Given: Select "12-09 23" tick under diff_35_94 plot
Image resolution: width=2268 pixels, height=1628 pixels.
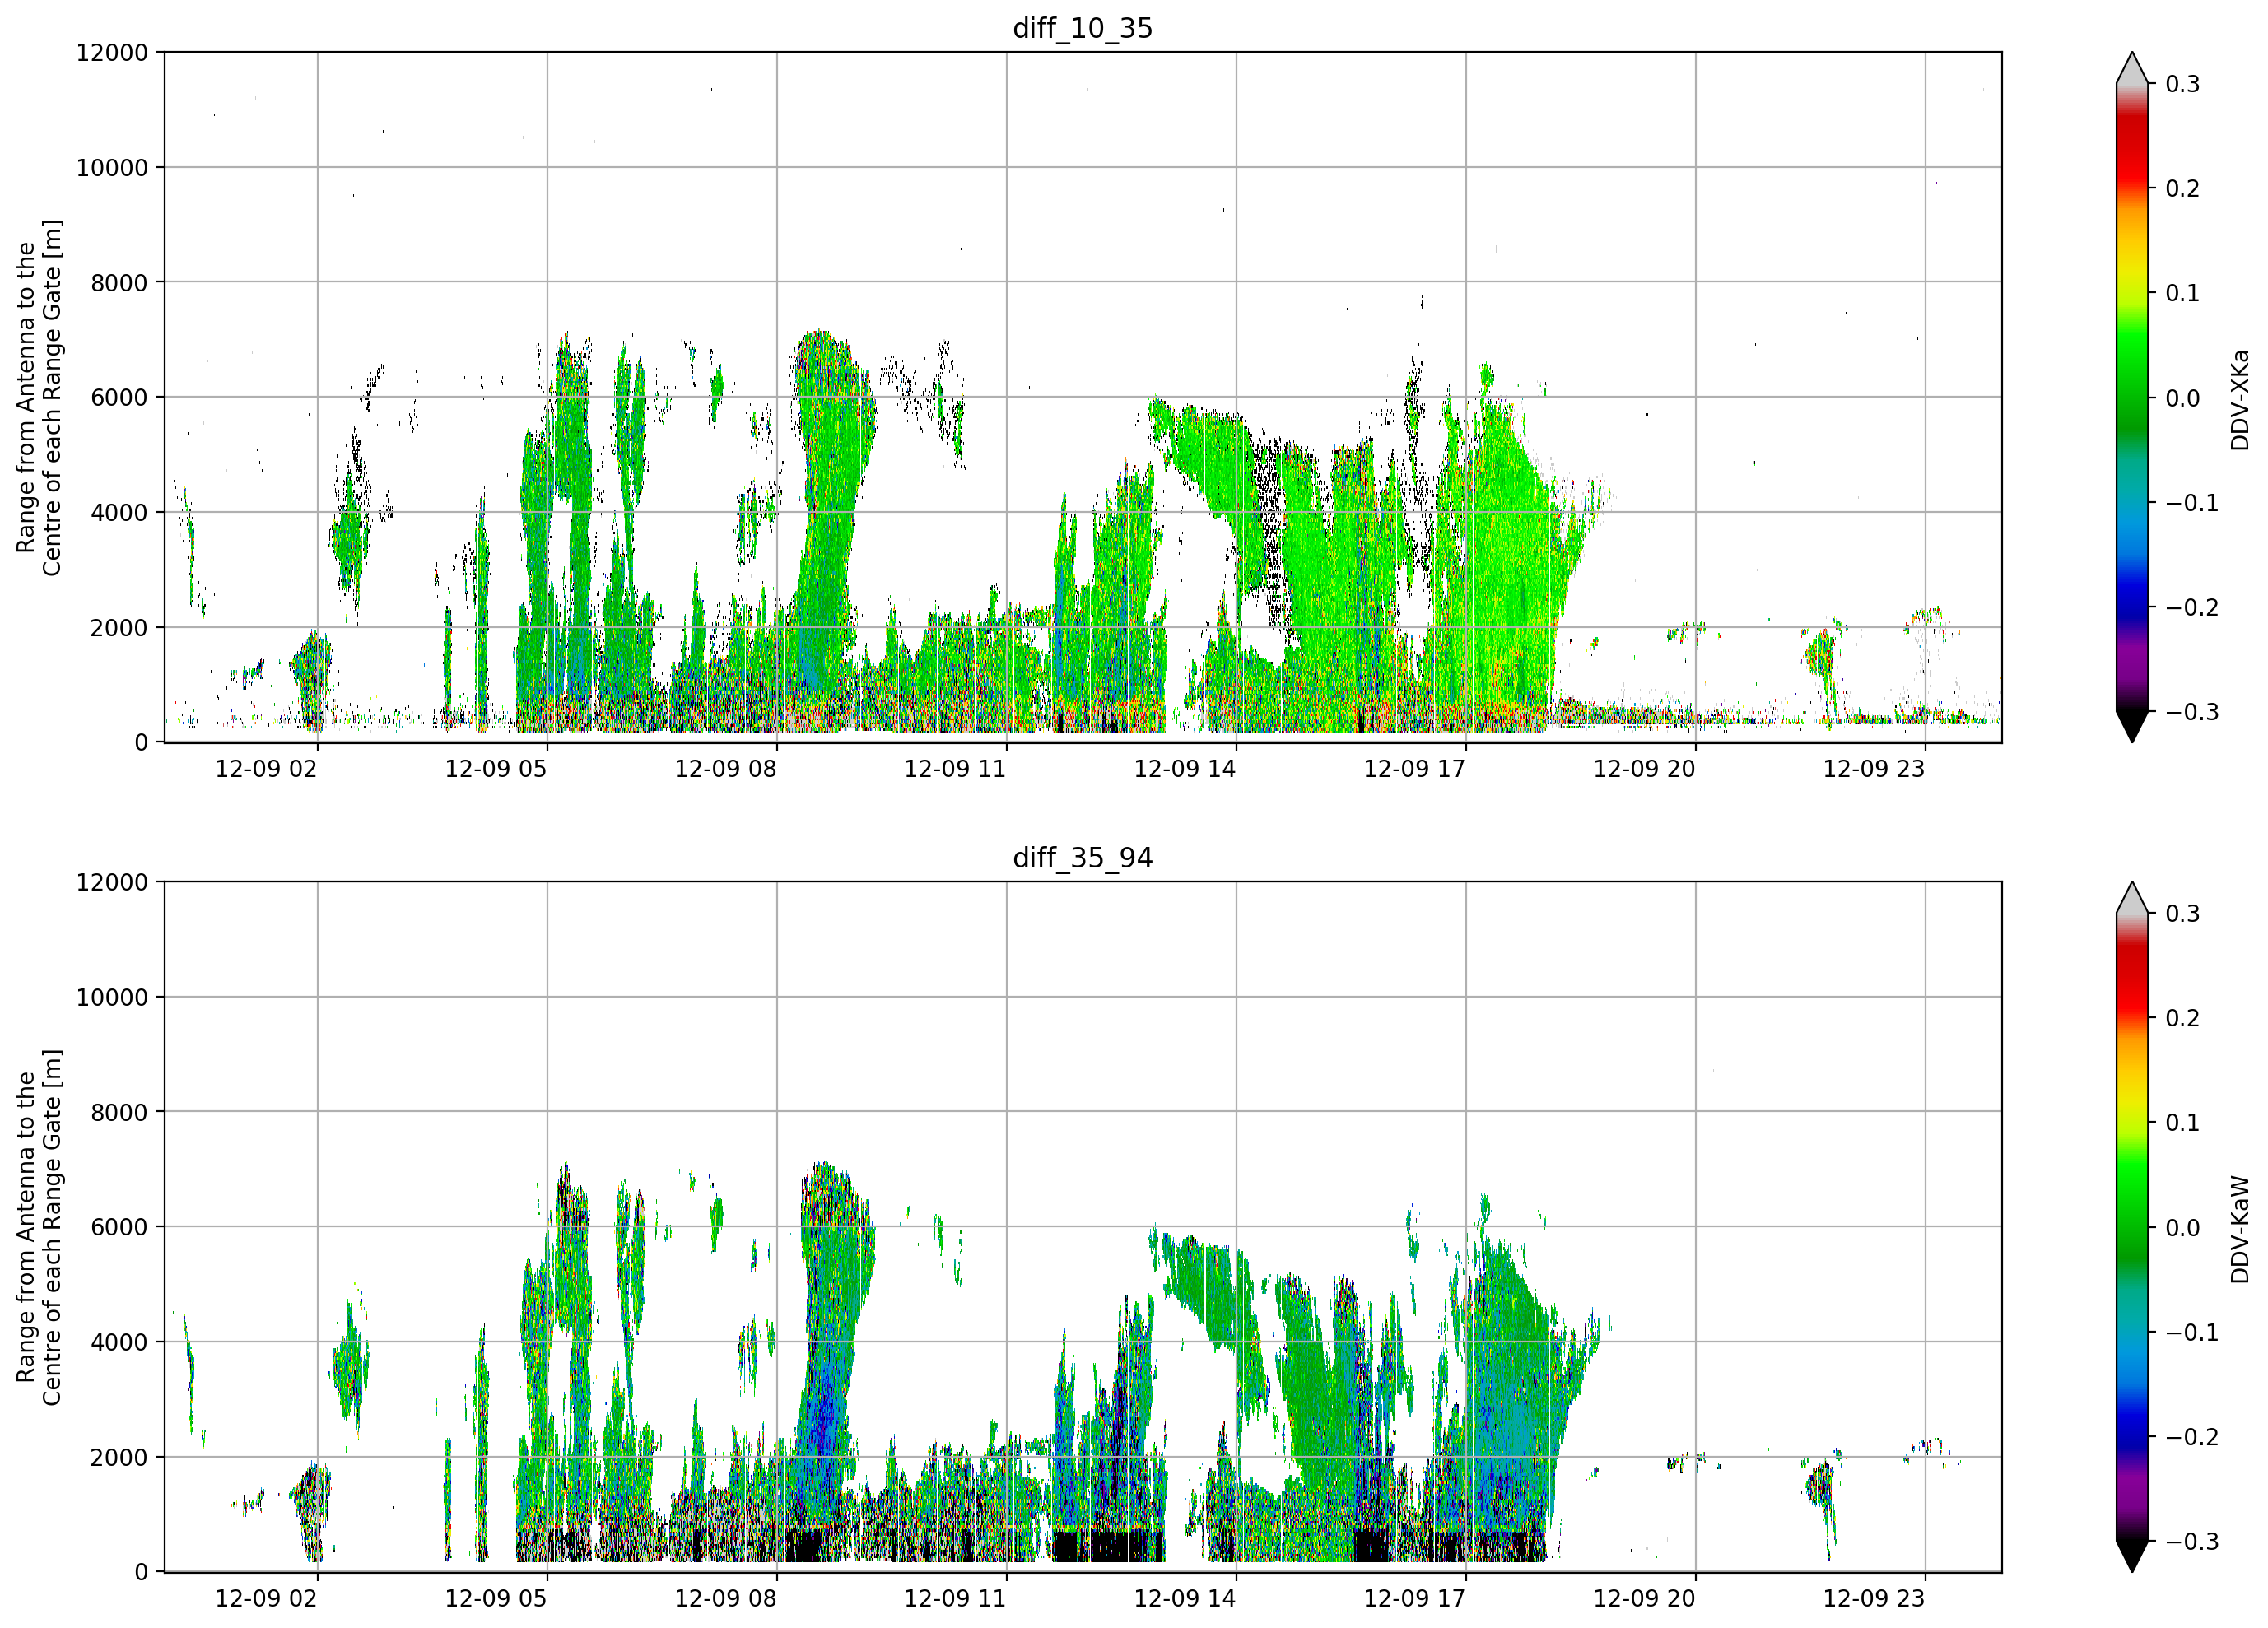Looking at the screenshot, I should click(1874, 1598).
